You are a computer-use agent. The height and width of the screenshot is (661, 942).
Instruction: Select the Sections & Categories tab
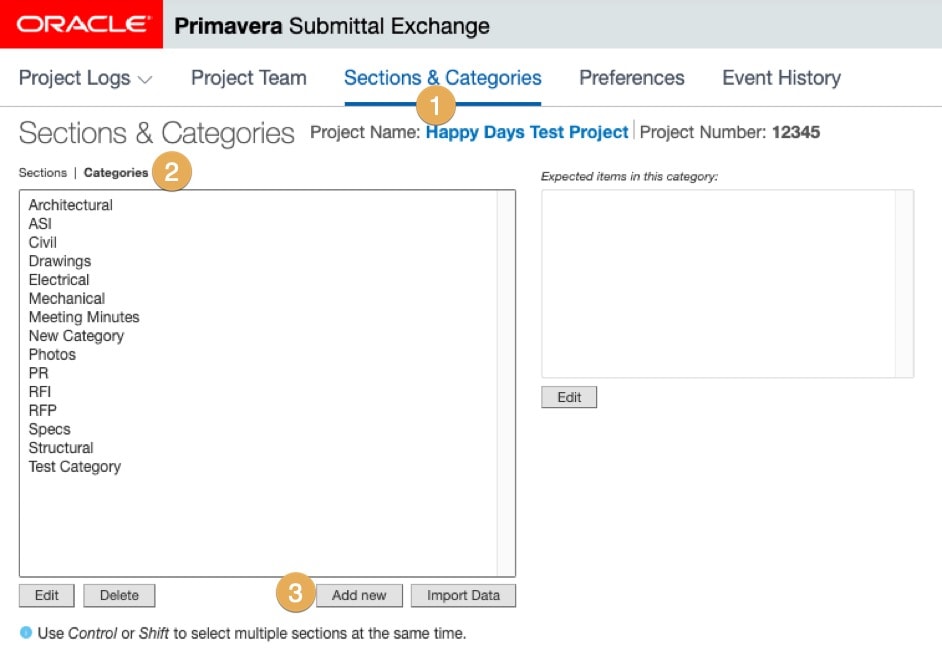pos(442,78)
